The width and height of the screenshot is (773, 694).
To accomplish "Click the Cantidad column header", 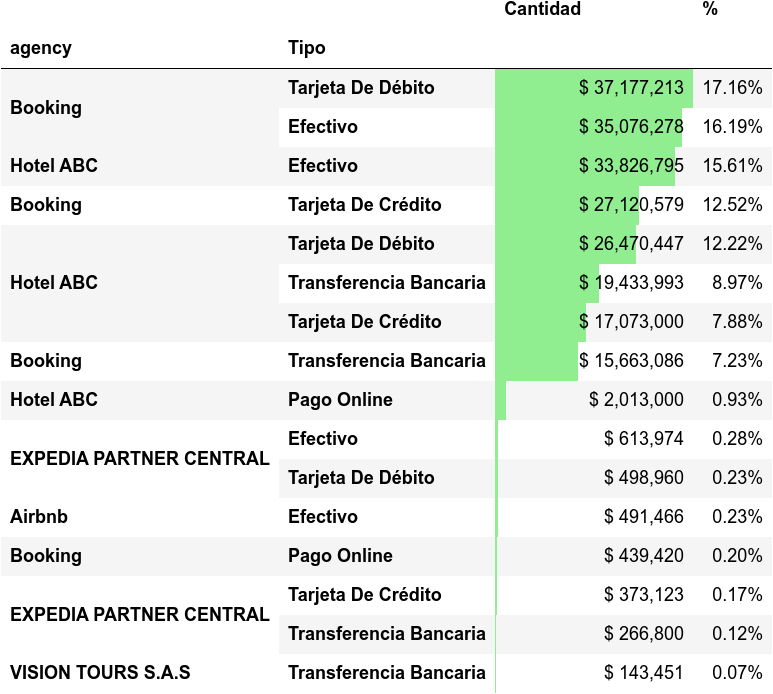I will click(542, 9).
